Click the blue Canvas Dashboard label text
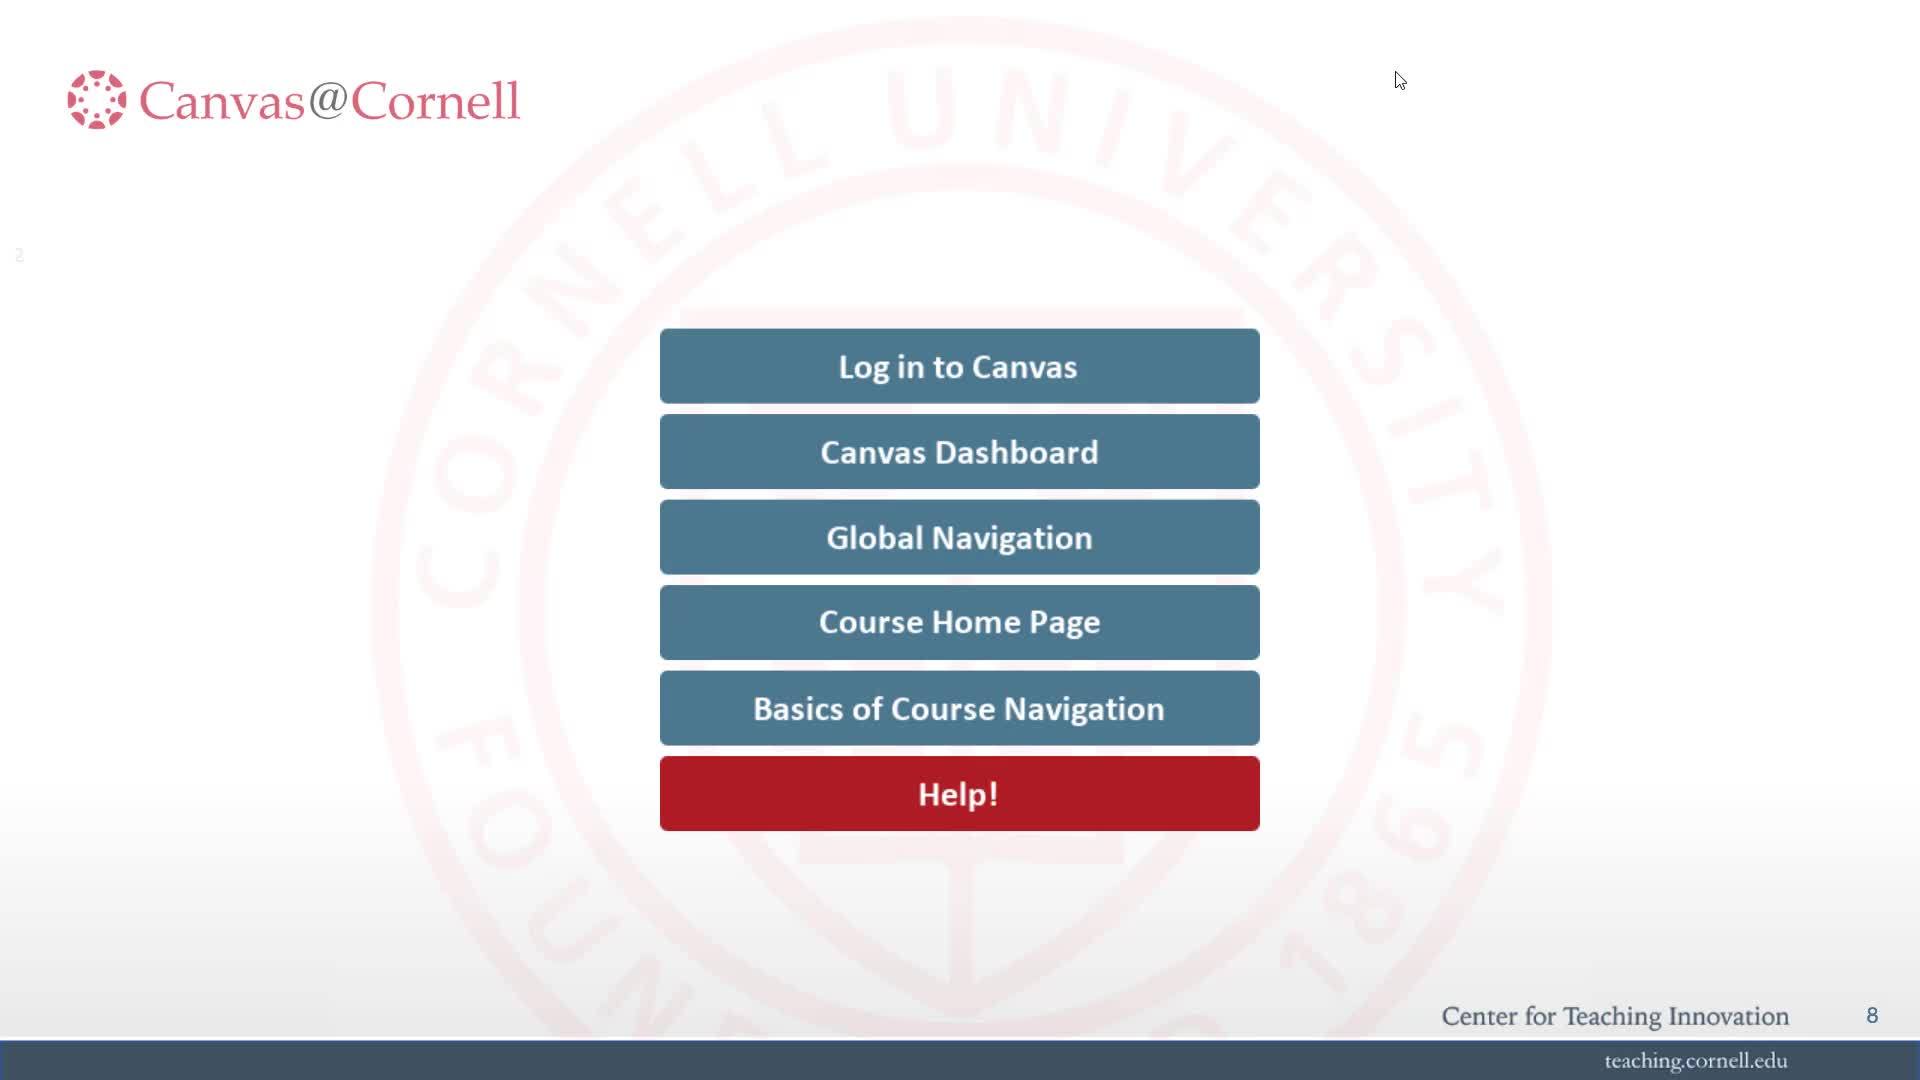Viewport: 1920px width, 1080px height. click(x=958, y=452)
